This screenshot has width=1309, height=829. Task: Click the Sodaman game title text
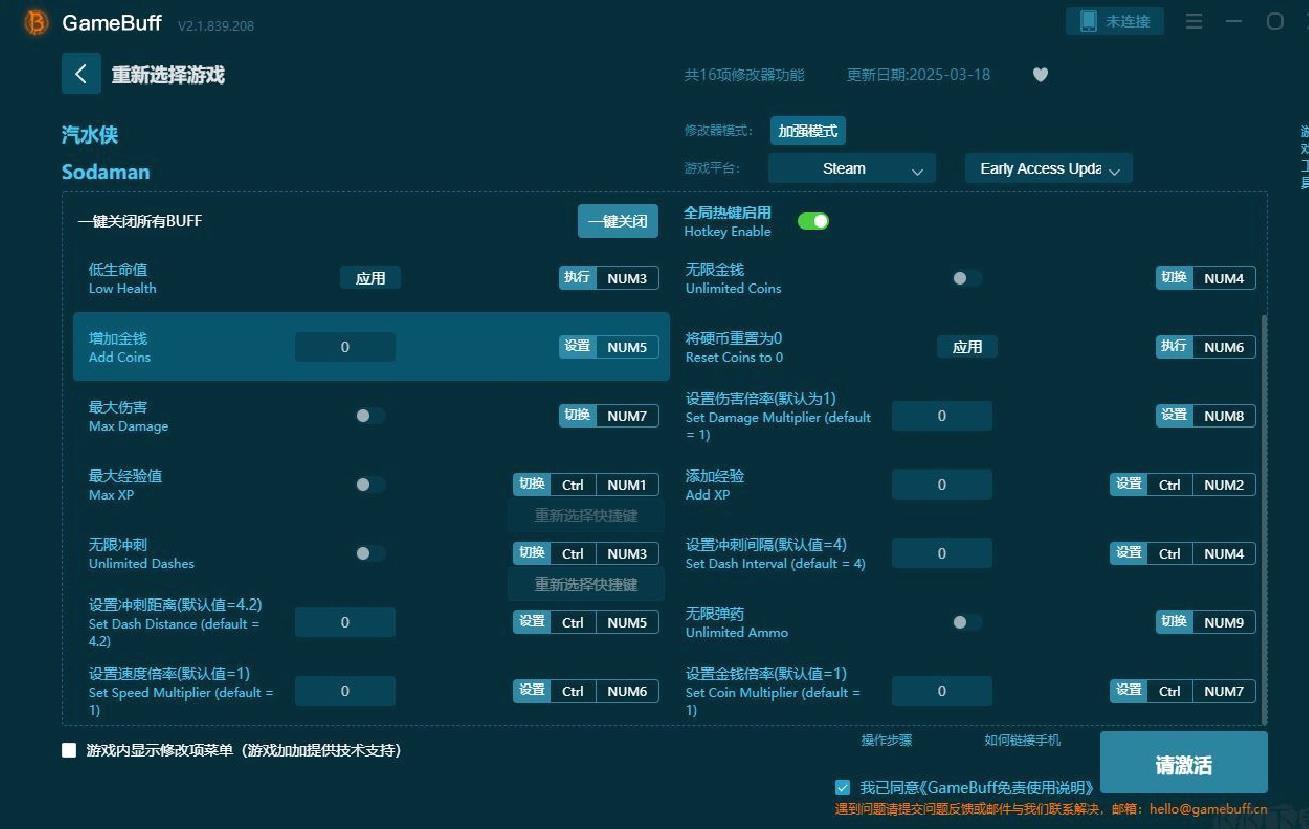[x=106, y=172]
